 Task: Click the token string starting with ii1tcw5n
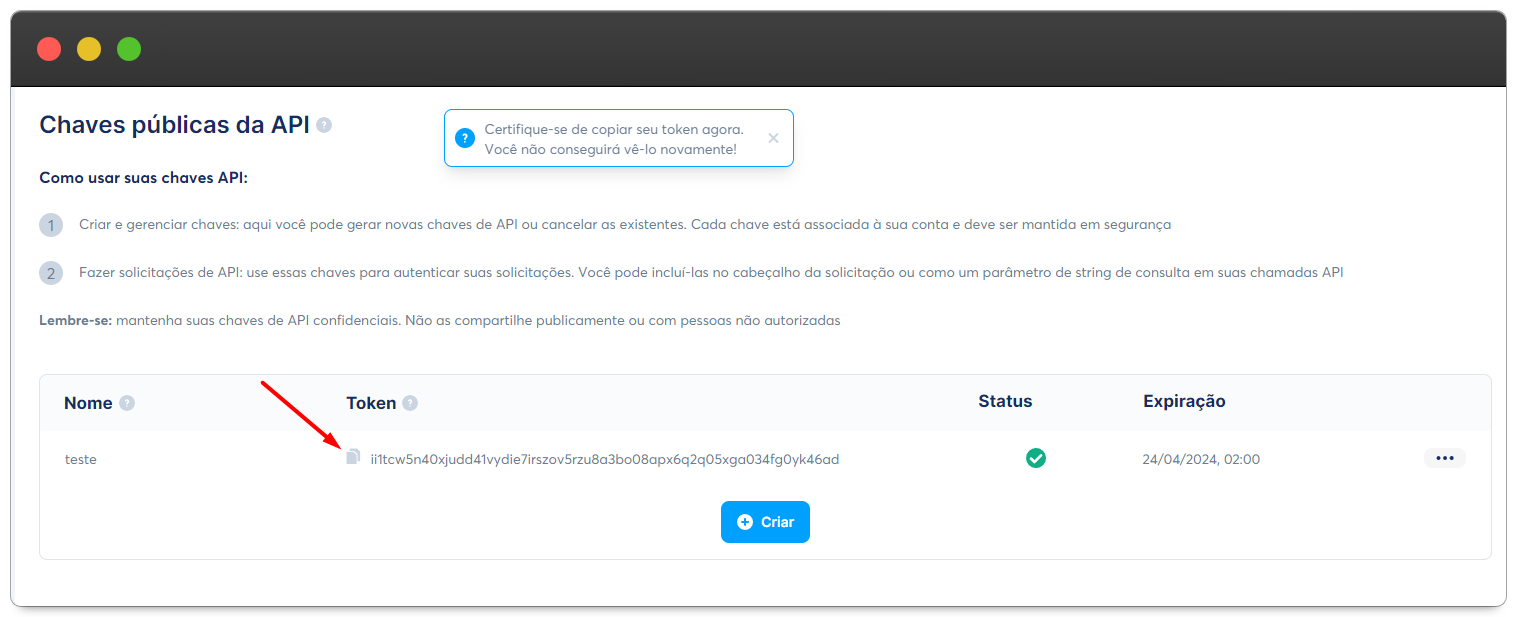pos(604,460)
